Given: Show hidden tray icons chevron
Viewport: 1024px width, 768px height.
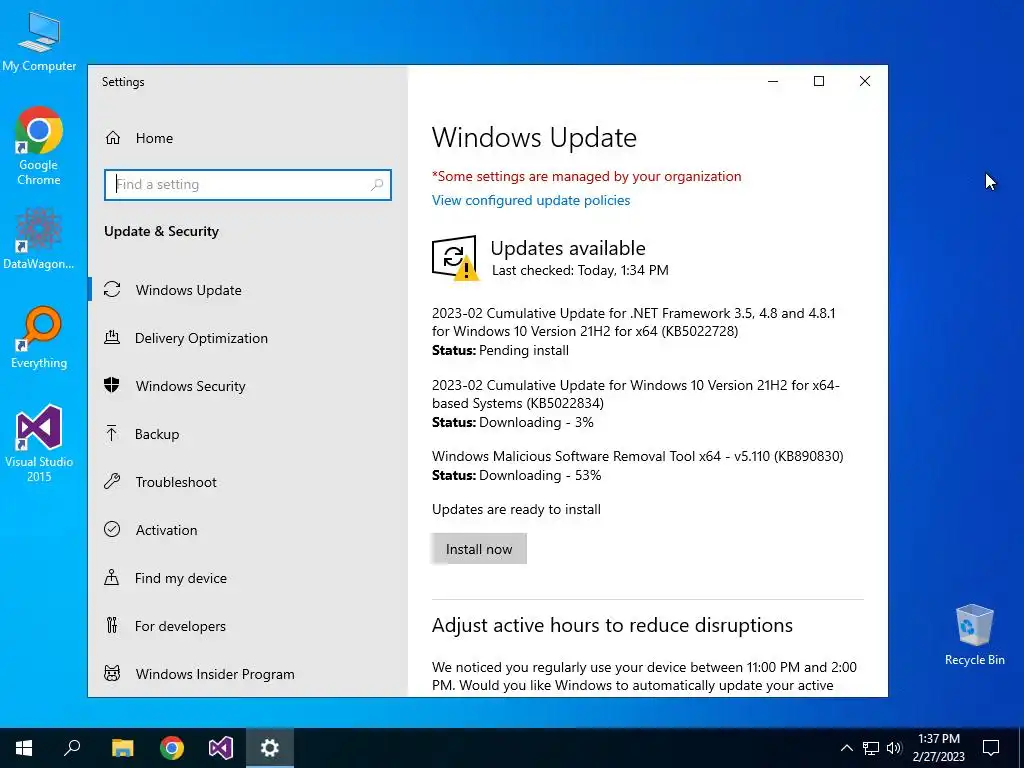Looking at the screenshot, I should click(846, 748).
